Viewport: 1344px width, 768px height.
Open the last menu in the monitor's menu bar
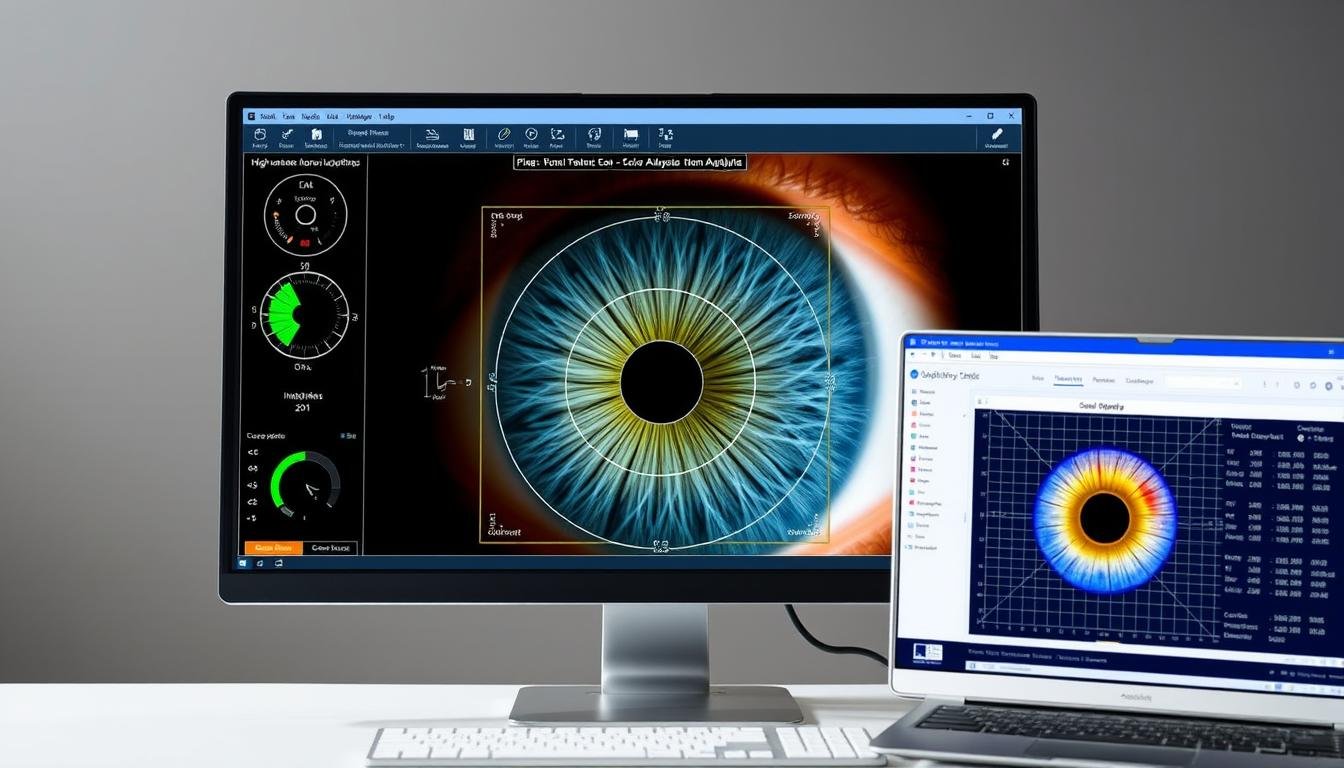pos(385,116)
